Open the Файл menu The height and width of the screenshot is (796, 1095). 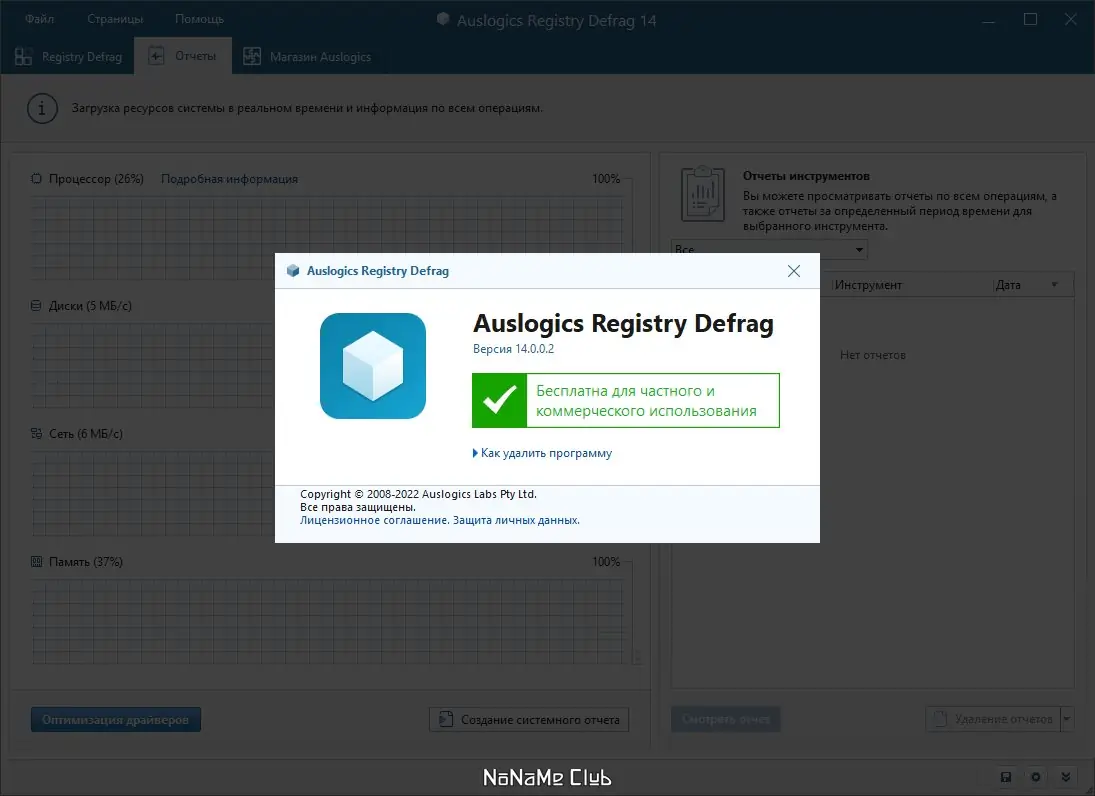40,19
